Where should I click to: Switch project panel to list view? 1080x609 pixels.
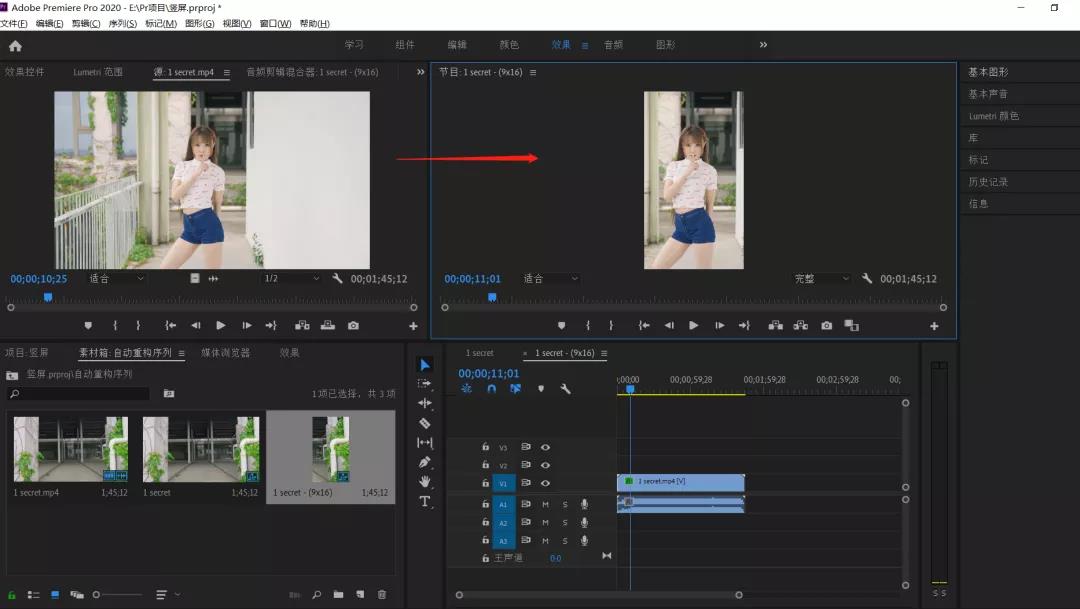pyautogui.click(x=34, y=595)
